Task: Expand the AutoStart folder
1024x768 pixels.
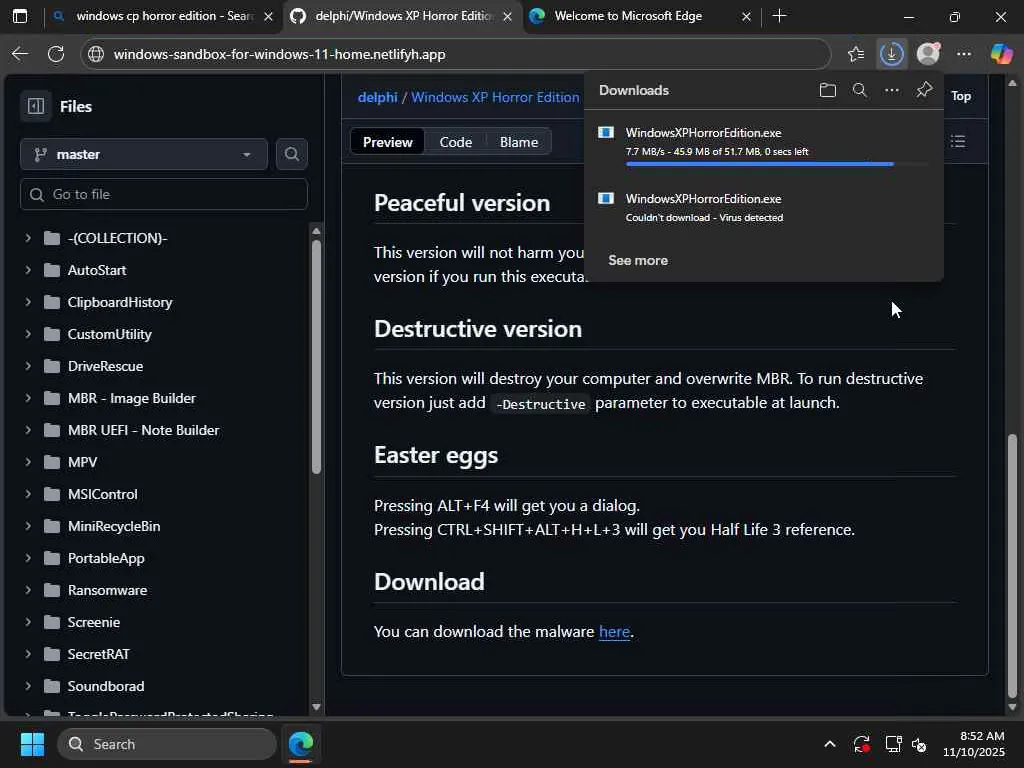Action: (28, 270)
